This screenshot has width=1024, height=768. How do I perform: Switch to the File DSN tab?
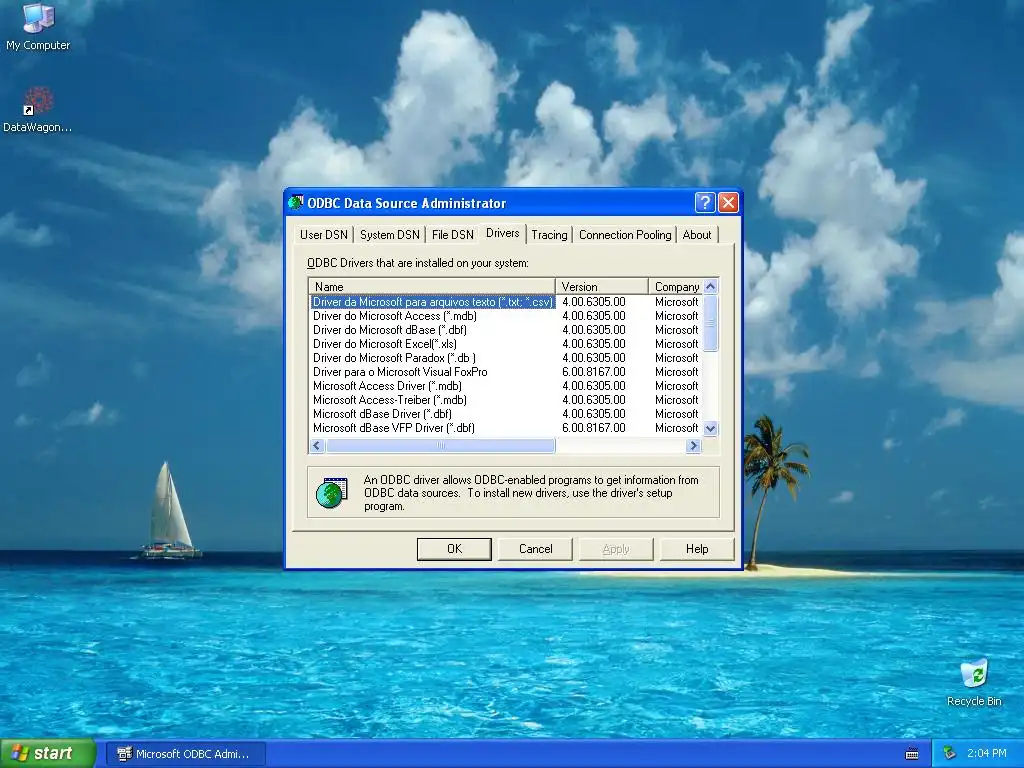point(453,235)
